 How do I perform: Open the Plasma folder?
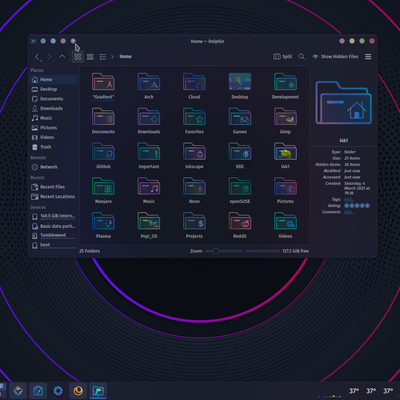(x=103, y=225)
